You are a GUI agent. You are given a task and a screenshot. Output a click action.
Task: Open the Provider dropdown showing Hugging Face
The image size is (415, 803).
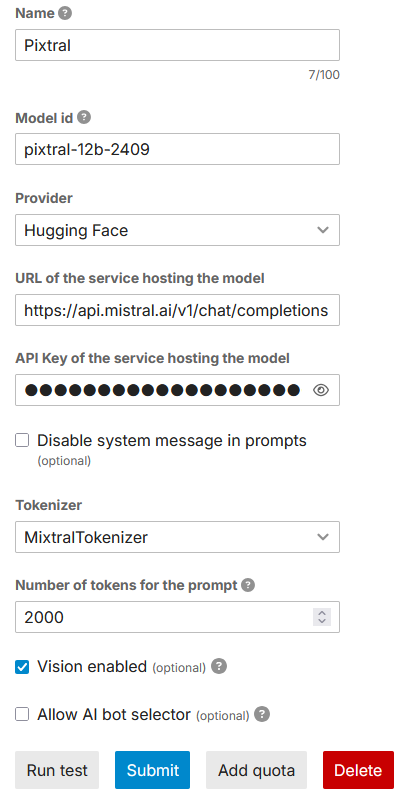(x=177, y=230)
